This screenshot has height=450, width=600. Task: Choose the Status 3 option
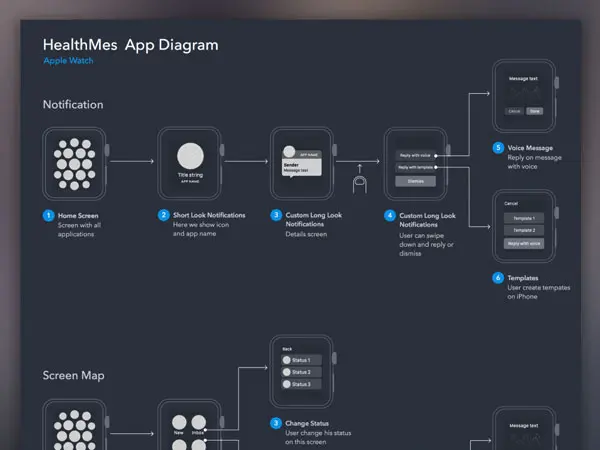pyautogui.click(x=302, y=384)
